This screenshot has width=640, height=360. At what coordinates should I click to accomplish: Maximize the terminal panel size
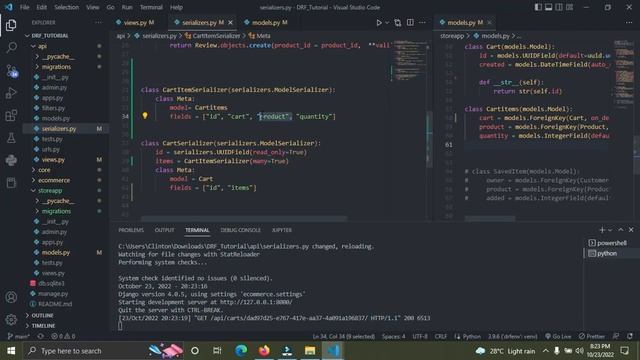[621, 230]
